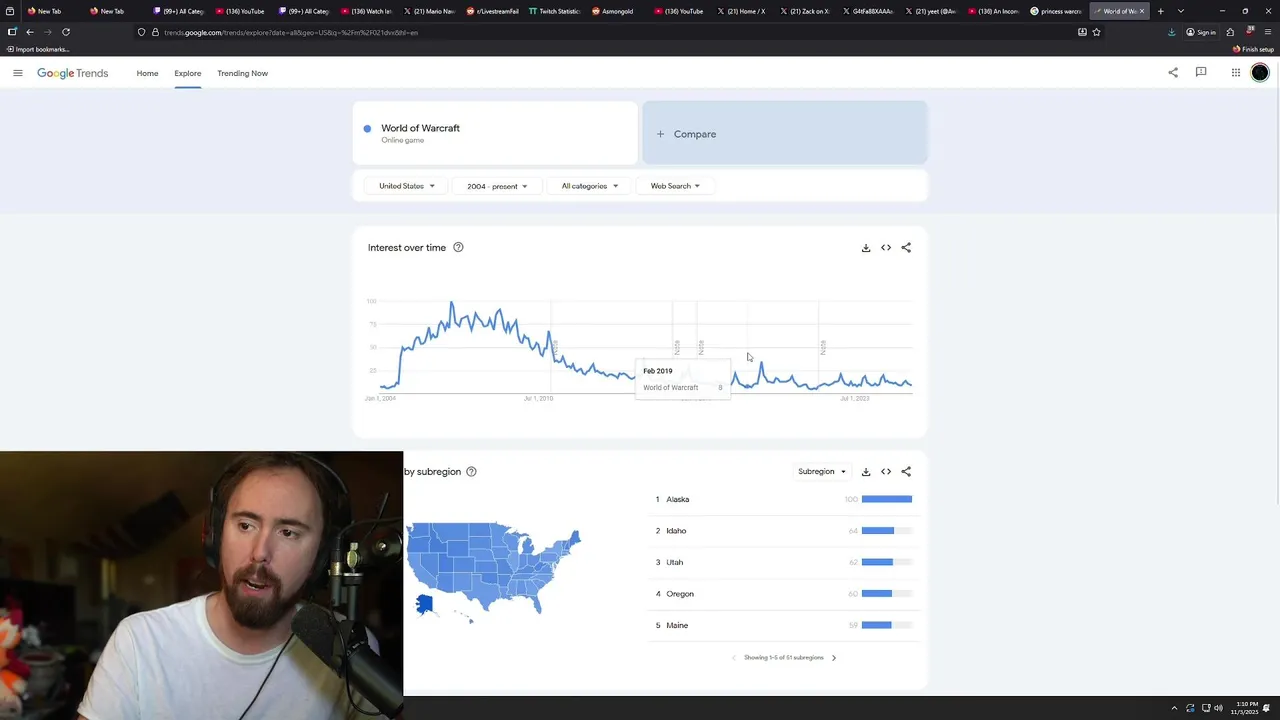Close the World of Warcraft browser tab
Image resolution: width=1280 pixels, height=720 pixels.
click(1141, 11)
